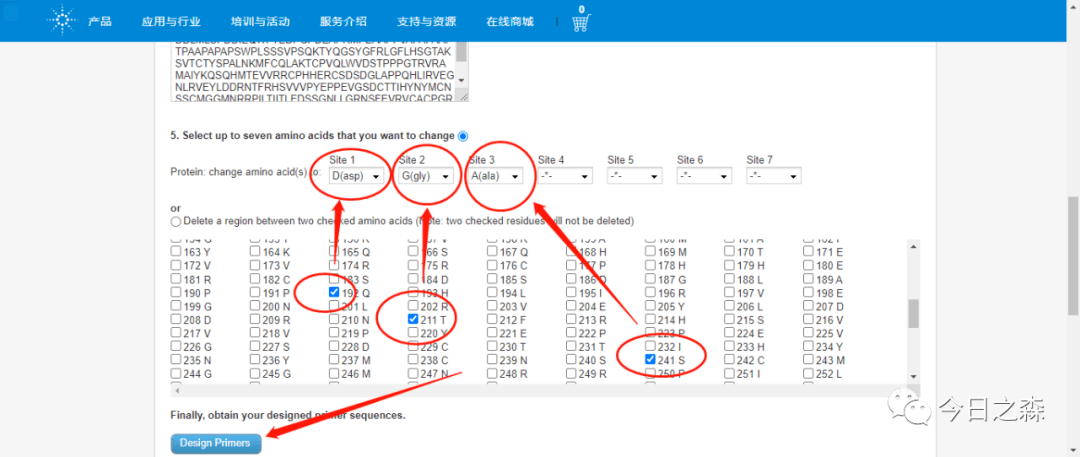The height and width of the screenshot is (457, 1080).
Task: Open the Site 4 dropdown
Action: 565,176
